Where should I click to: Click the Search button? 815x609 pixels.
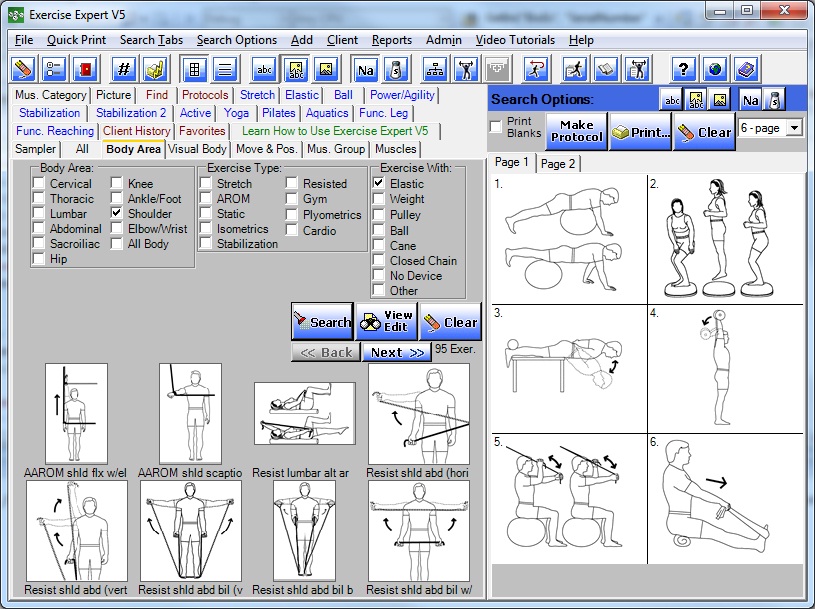322,322
